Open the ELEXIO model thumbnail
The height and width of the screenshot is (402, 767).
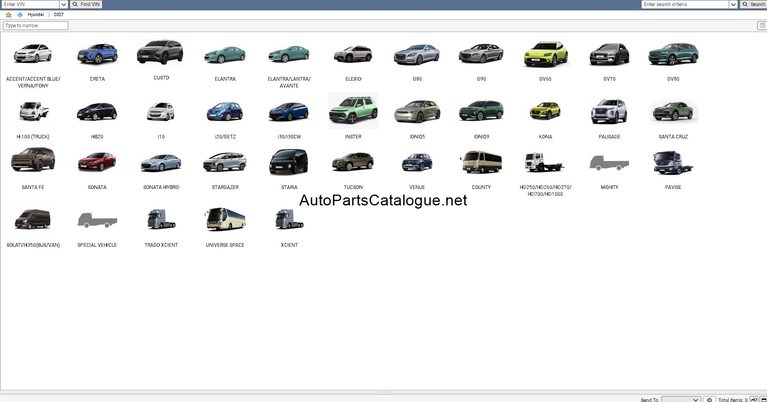click(353, 54)
